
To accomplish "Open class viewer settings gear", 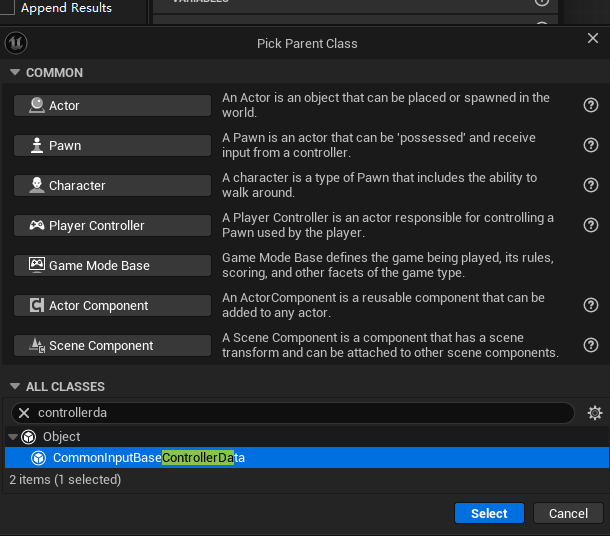I will [x=594, y=413].
